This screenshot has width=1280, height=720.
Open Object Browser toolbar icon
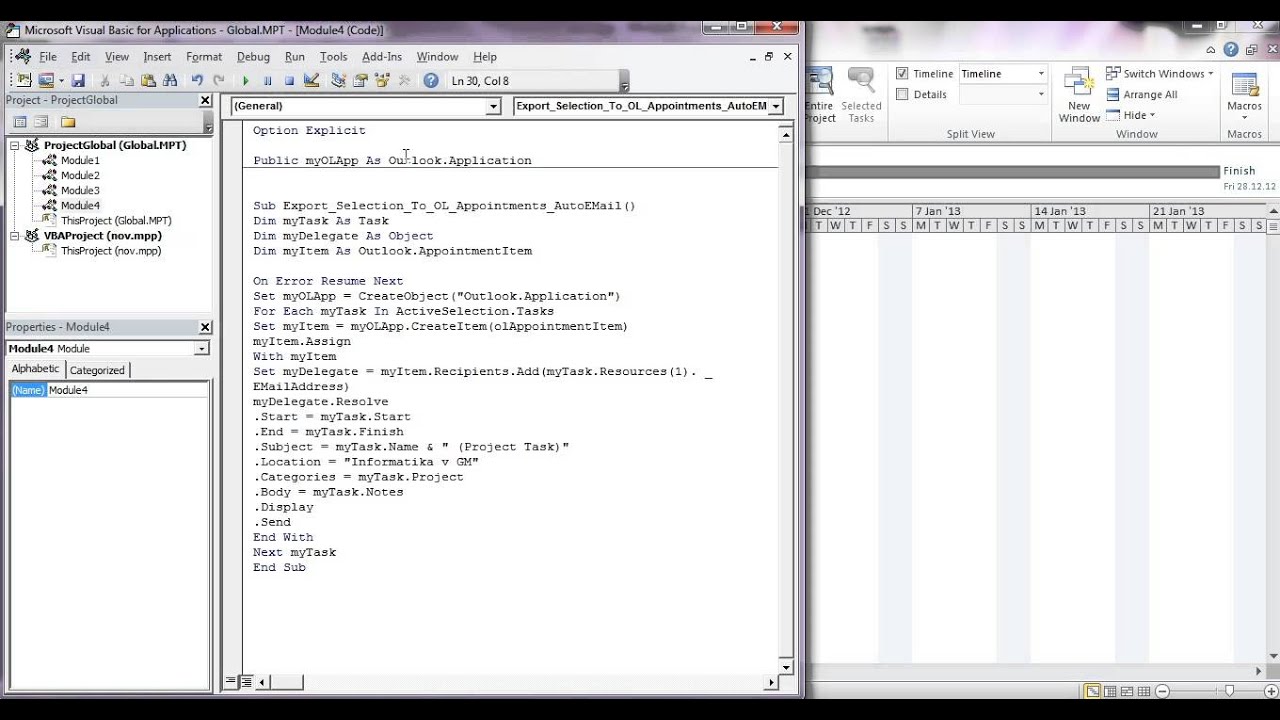(x=382, y=80)
